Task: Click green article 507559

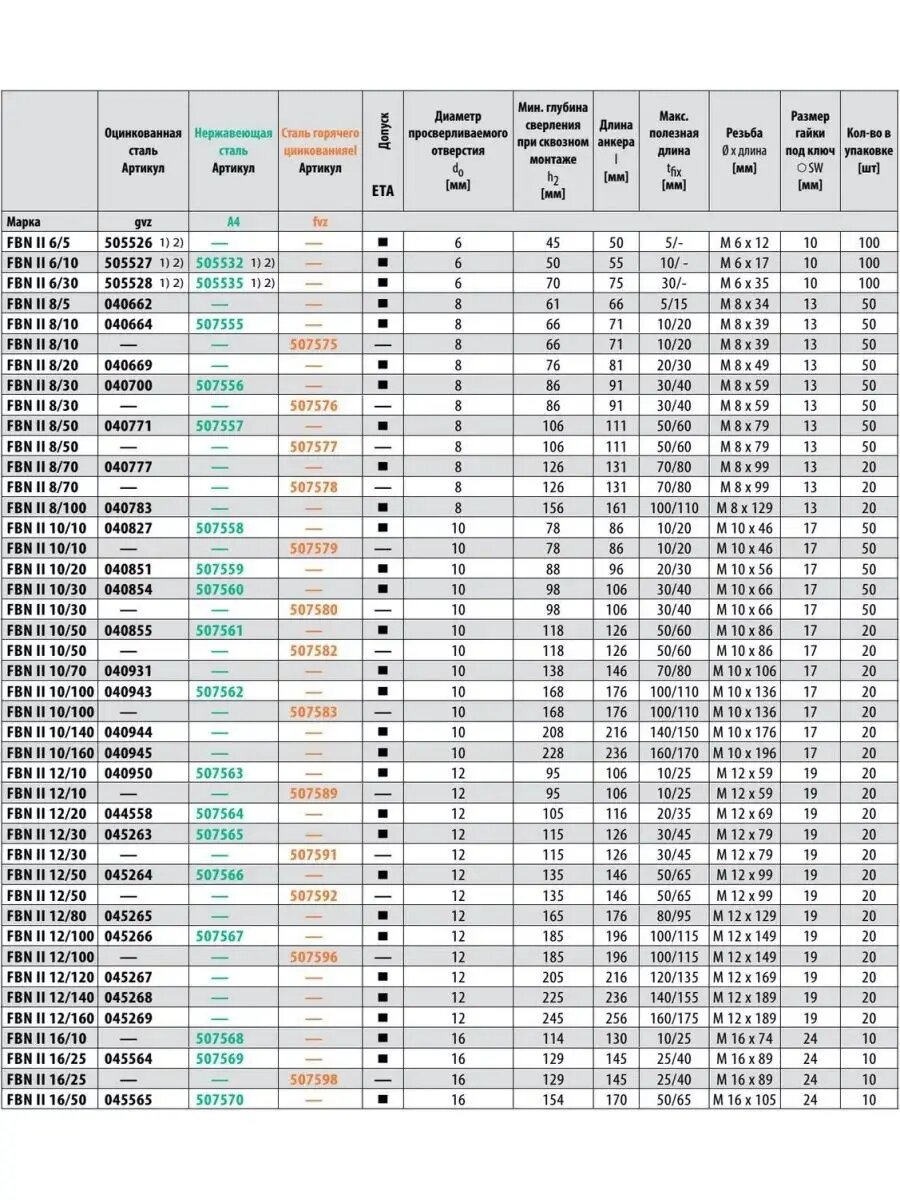Action: coord(220,569)
